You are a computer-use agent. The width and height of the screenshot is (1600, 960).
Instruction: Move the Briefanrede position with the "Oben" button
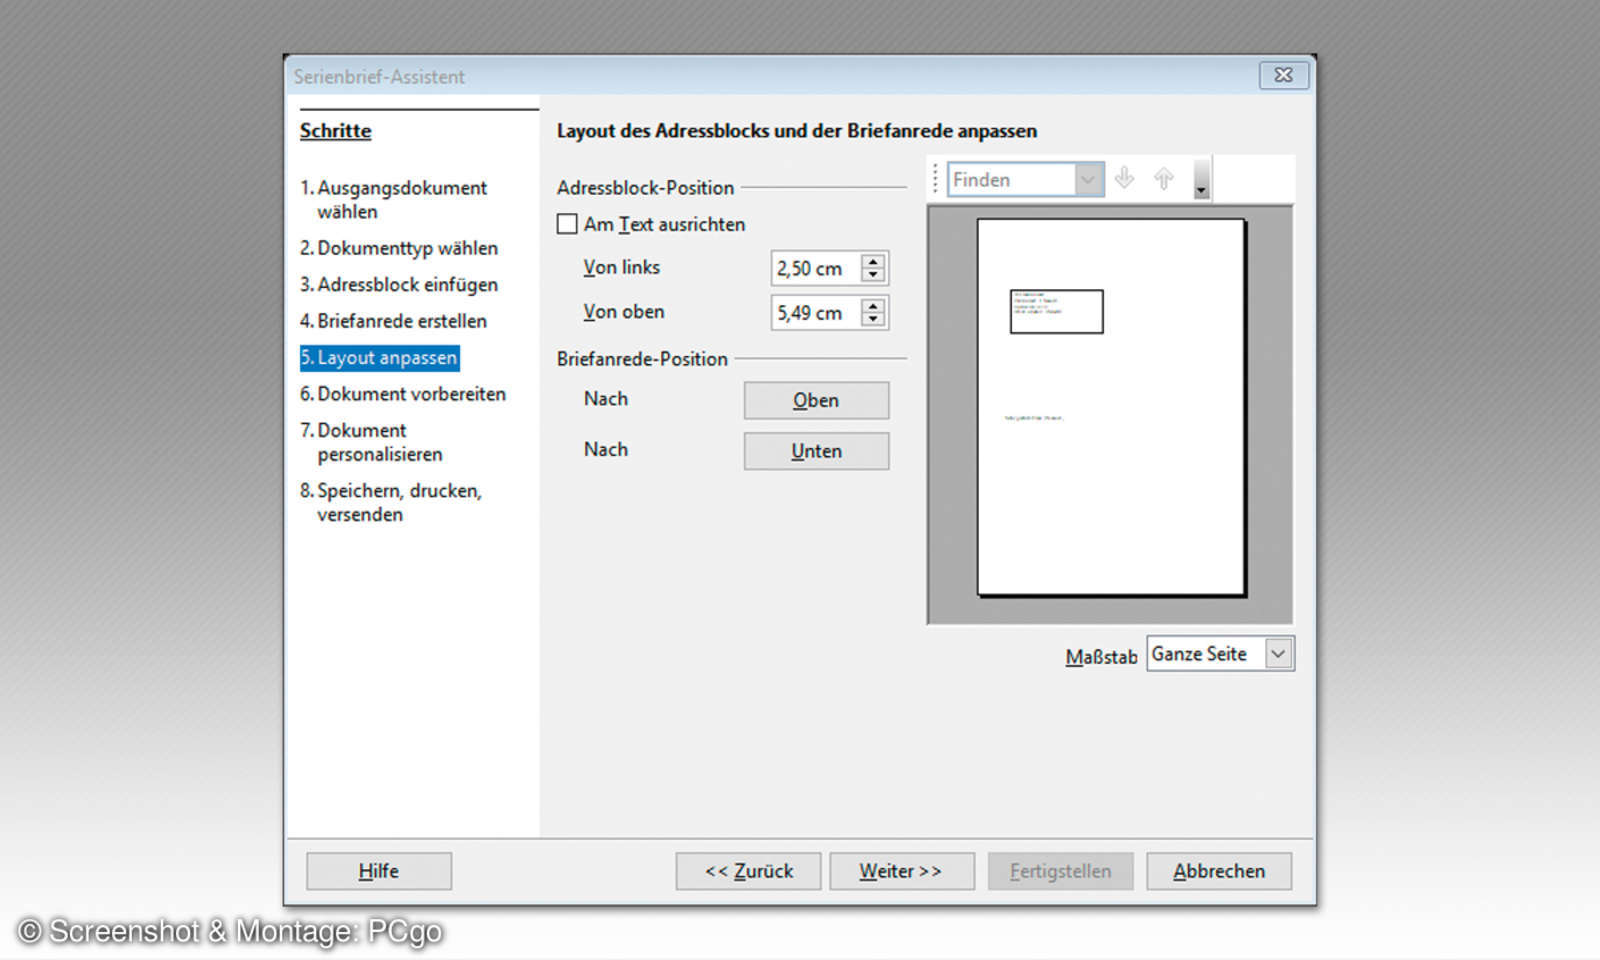click(815, 400)
